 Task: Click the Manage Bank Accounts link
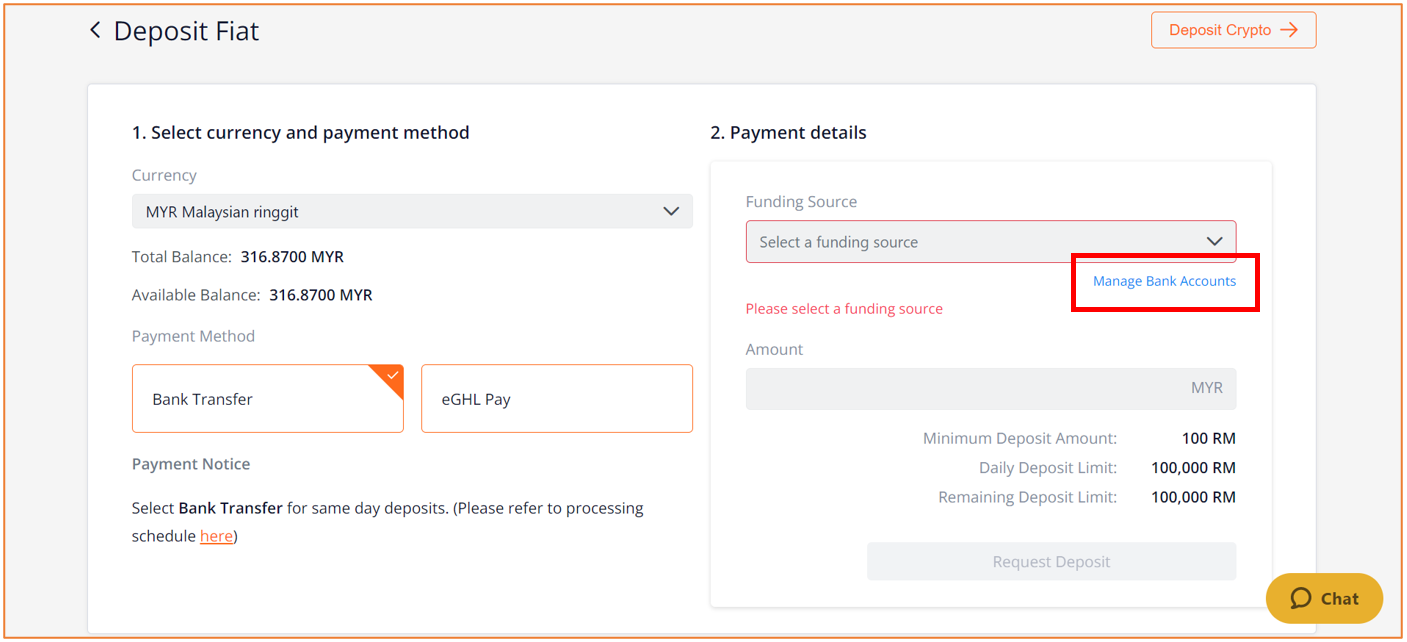1164,281
